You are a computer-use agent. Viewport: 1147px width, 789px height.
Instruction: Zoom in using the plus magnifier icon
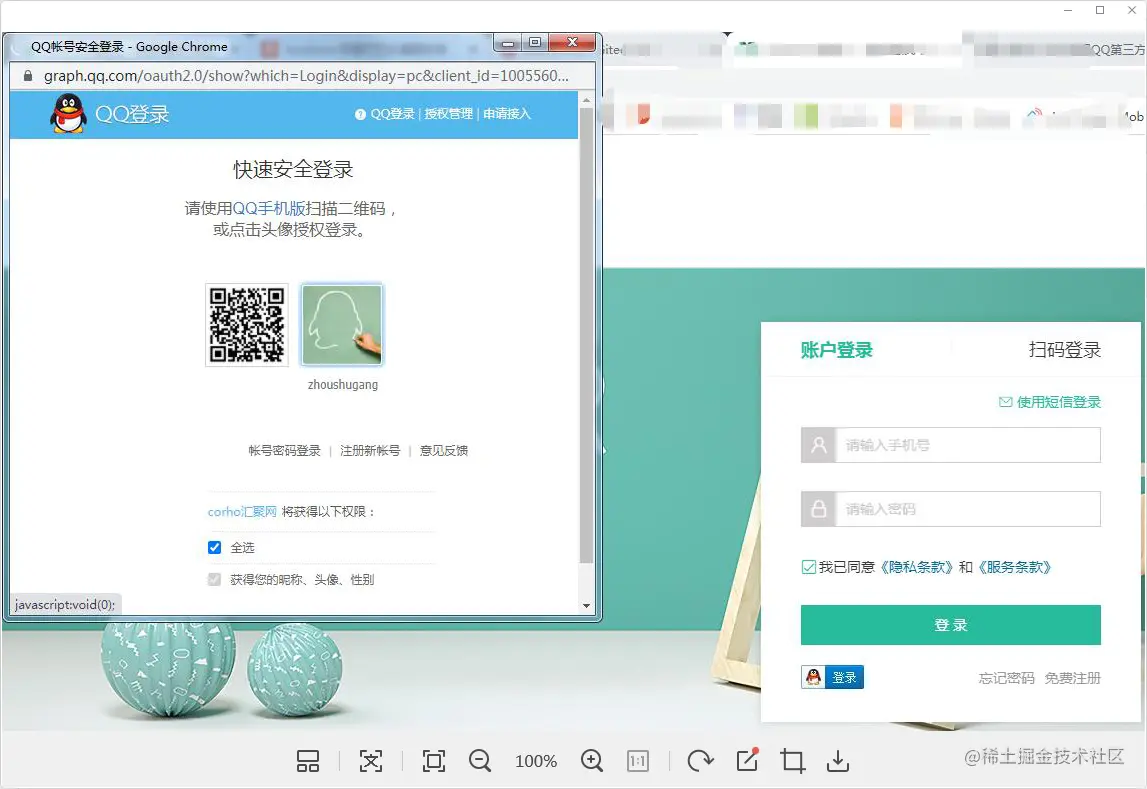click(x=592, y=761)
